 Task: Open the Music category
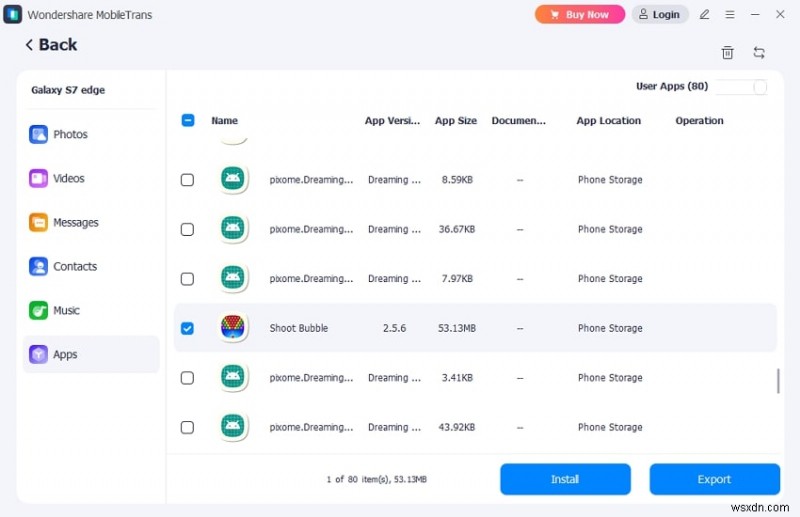(91, 310)
